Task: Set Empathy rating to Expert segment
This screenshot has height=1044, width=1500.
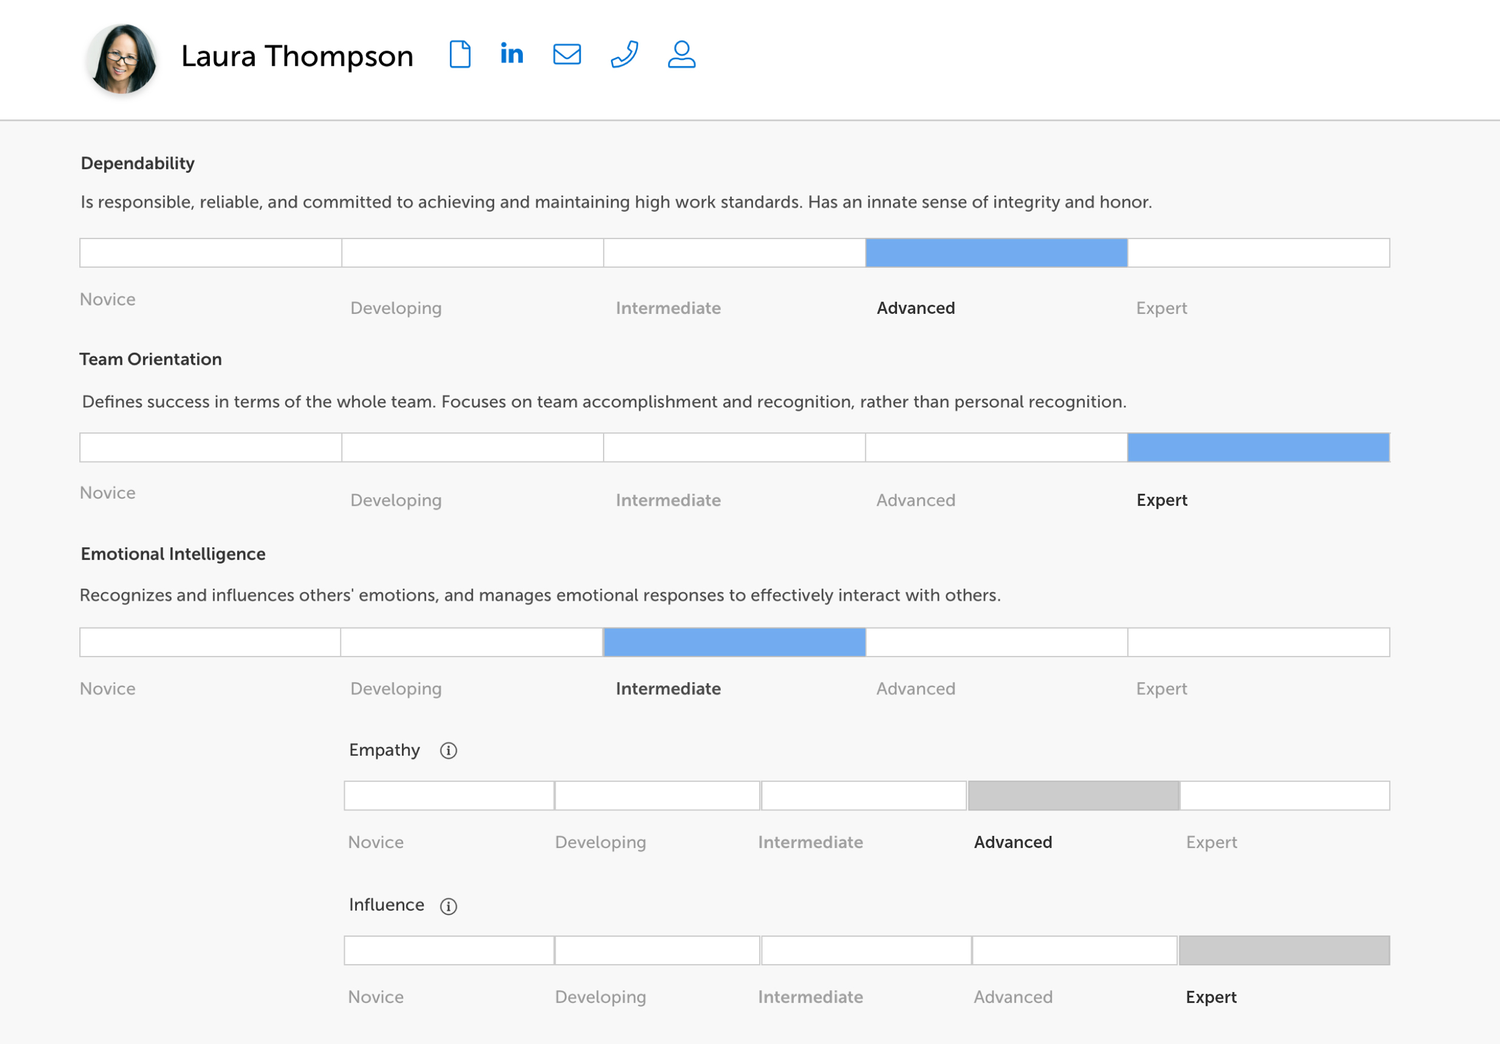Action: pyautogui.click(x=1284, y=796)
